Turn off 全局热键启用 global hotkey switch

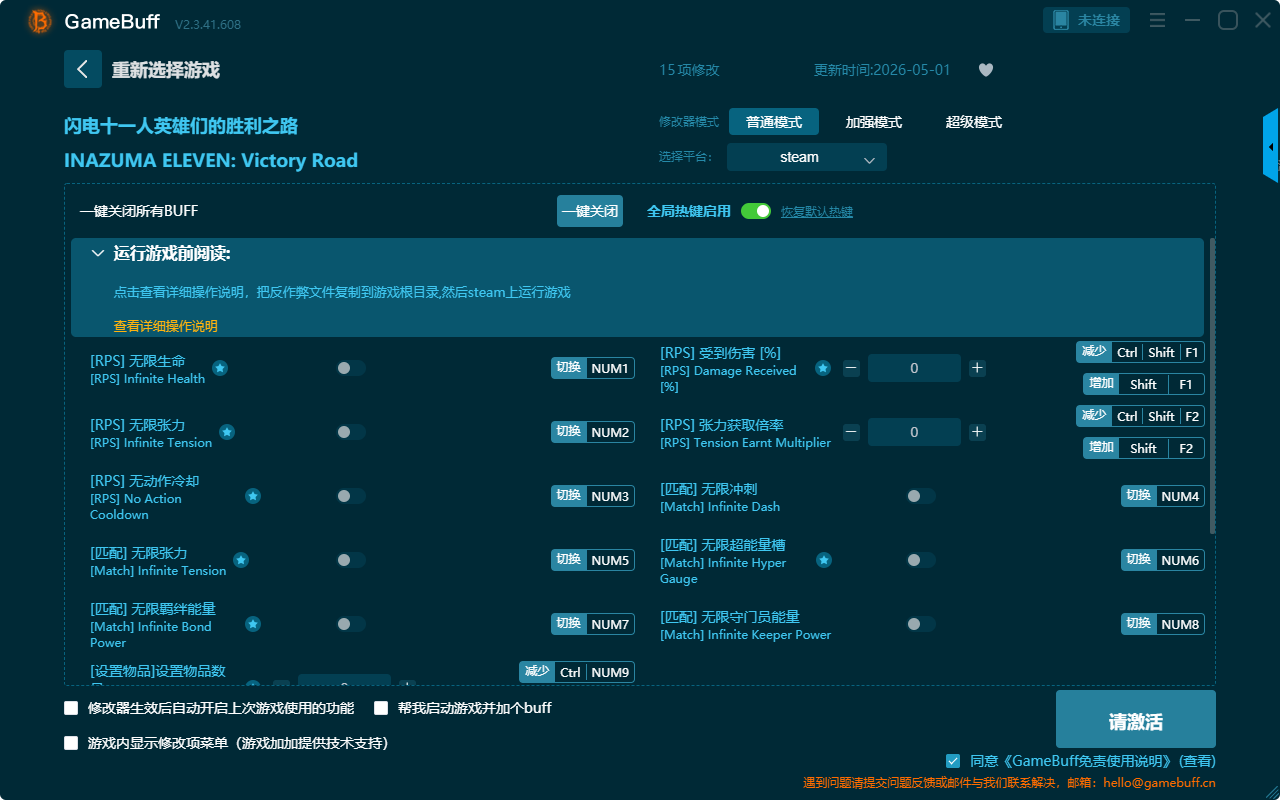756,211
